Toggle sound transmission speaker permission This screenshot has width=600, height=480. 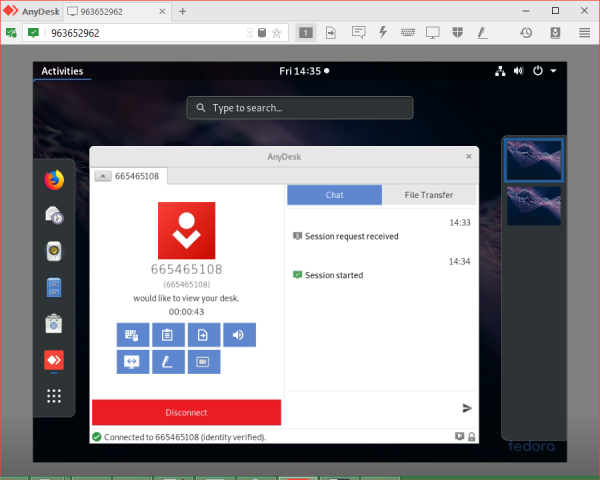tap(239, 335)
